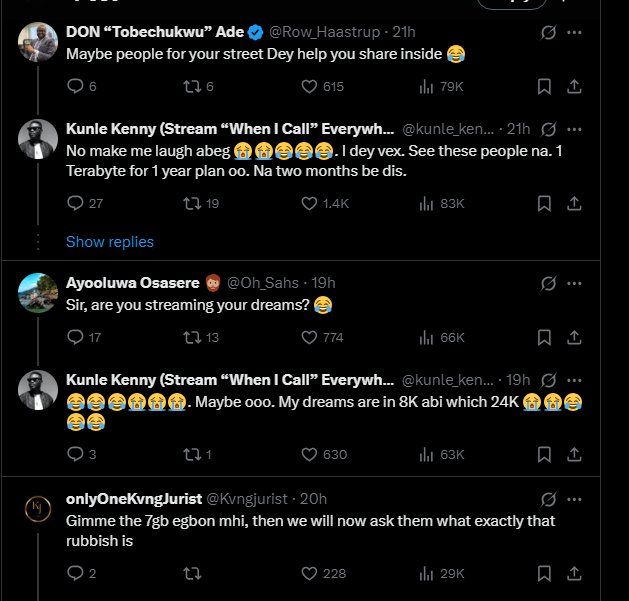The image size is (629, 601).
Task: Click Show replies link
Action: tap(110, 242)
